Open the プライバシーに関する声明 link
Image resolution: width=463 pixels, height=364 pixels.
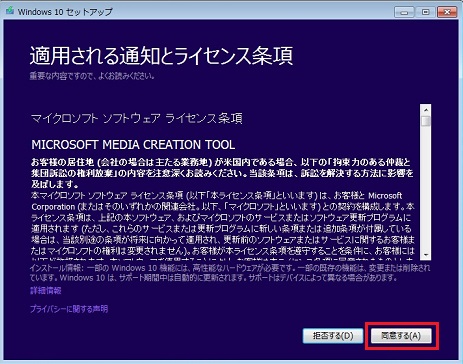click(x=69, y=309)
